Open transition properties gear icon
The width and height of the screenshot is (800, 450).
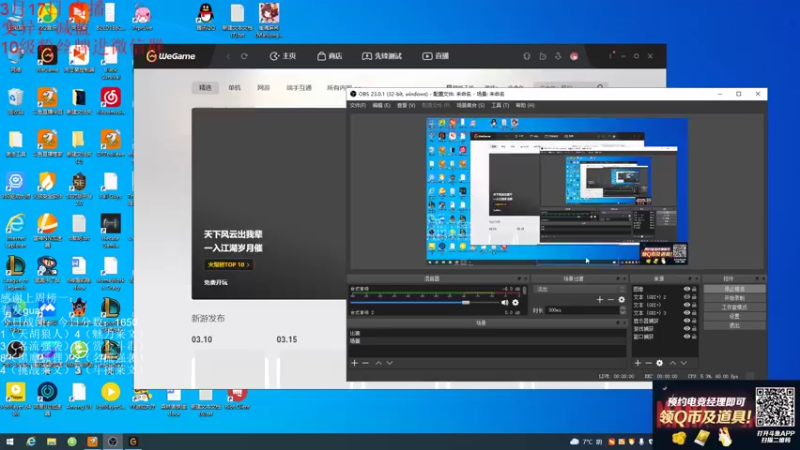621,299
